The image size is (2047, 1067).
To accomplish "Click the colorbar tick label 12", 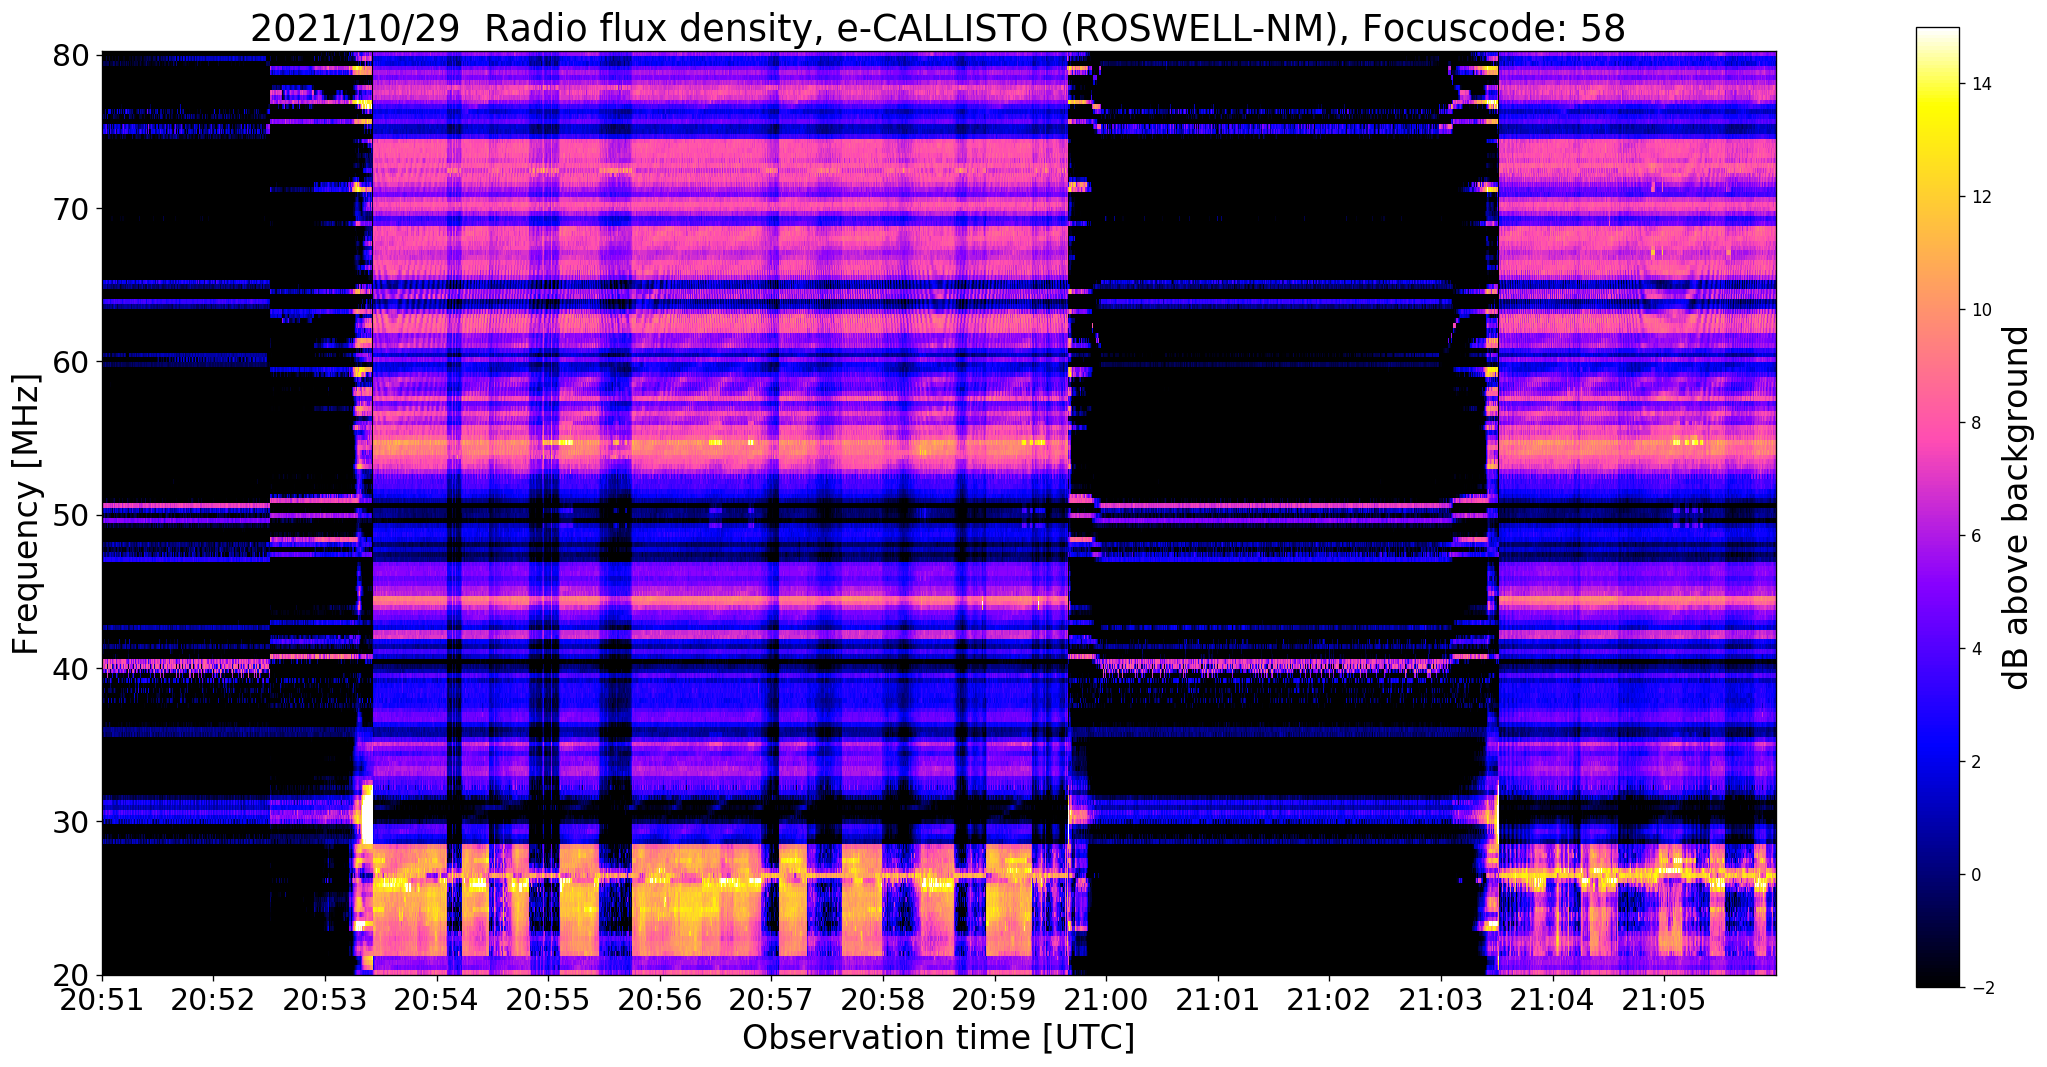I will coord(1980,197).
